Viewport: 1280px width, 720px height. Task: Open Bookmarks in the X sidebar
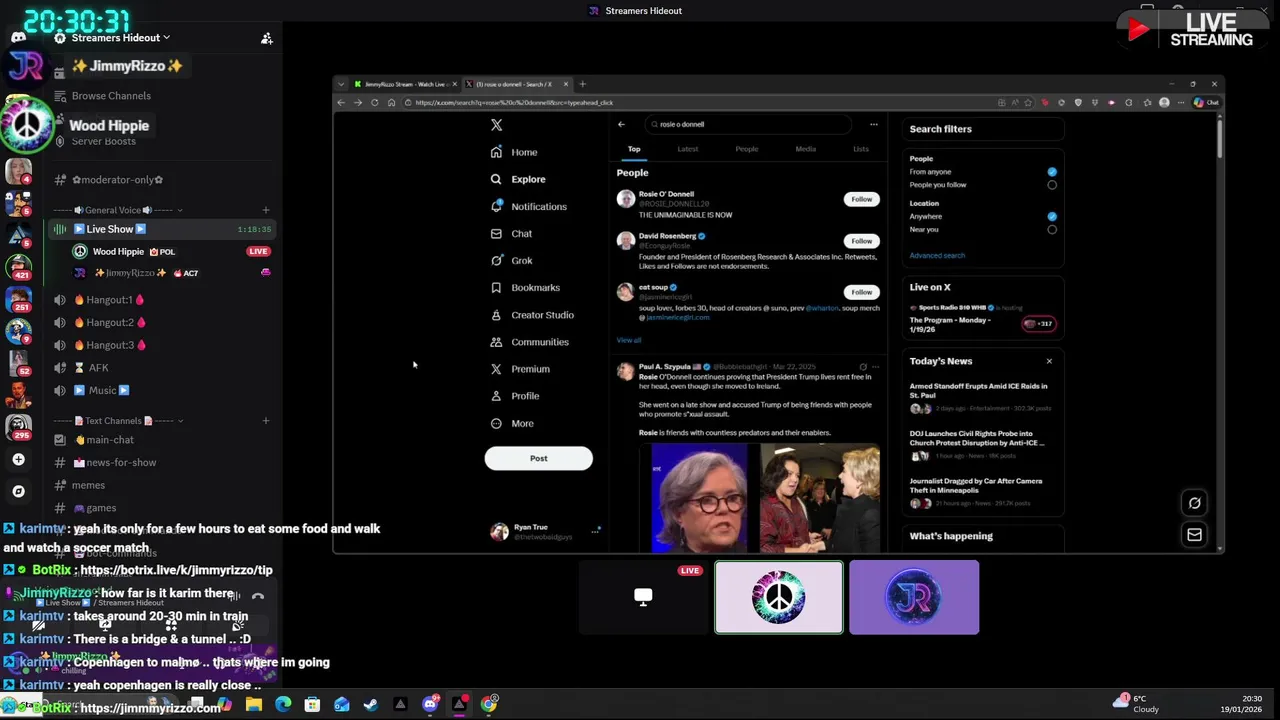pos(525,287)
